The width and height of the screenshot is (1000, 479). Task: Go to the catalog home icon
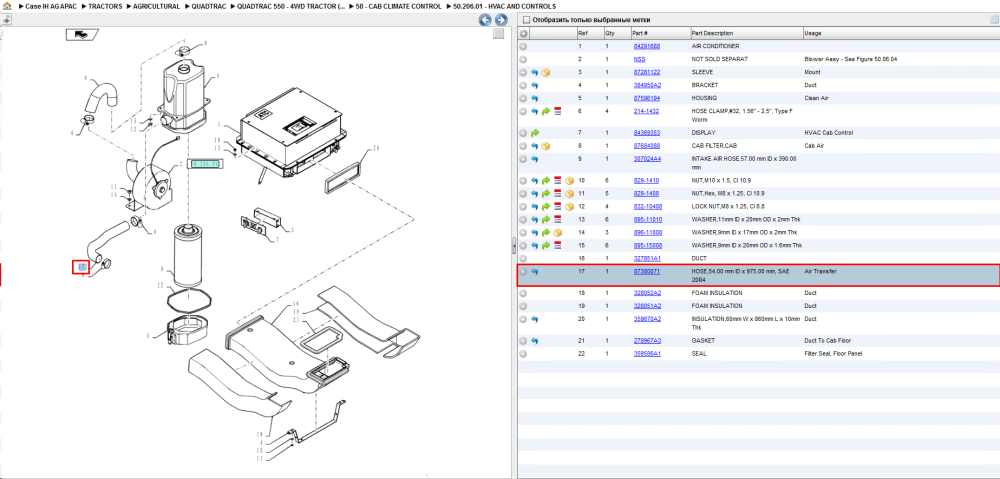click(x=6, y=6)
